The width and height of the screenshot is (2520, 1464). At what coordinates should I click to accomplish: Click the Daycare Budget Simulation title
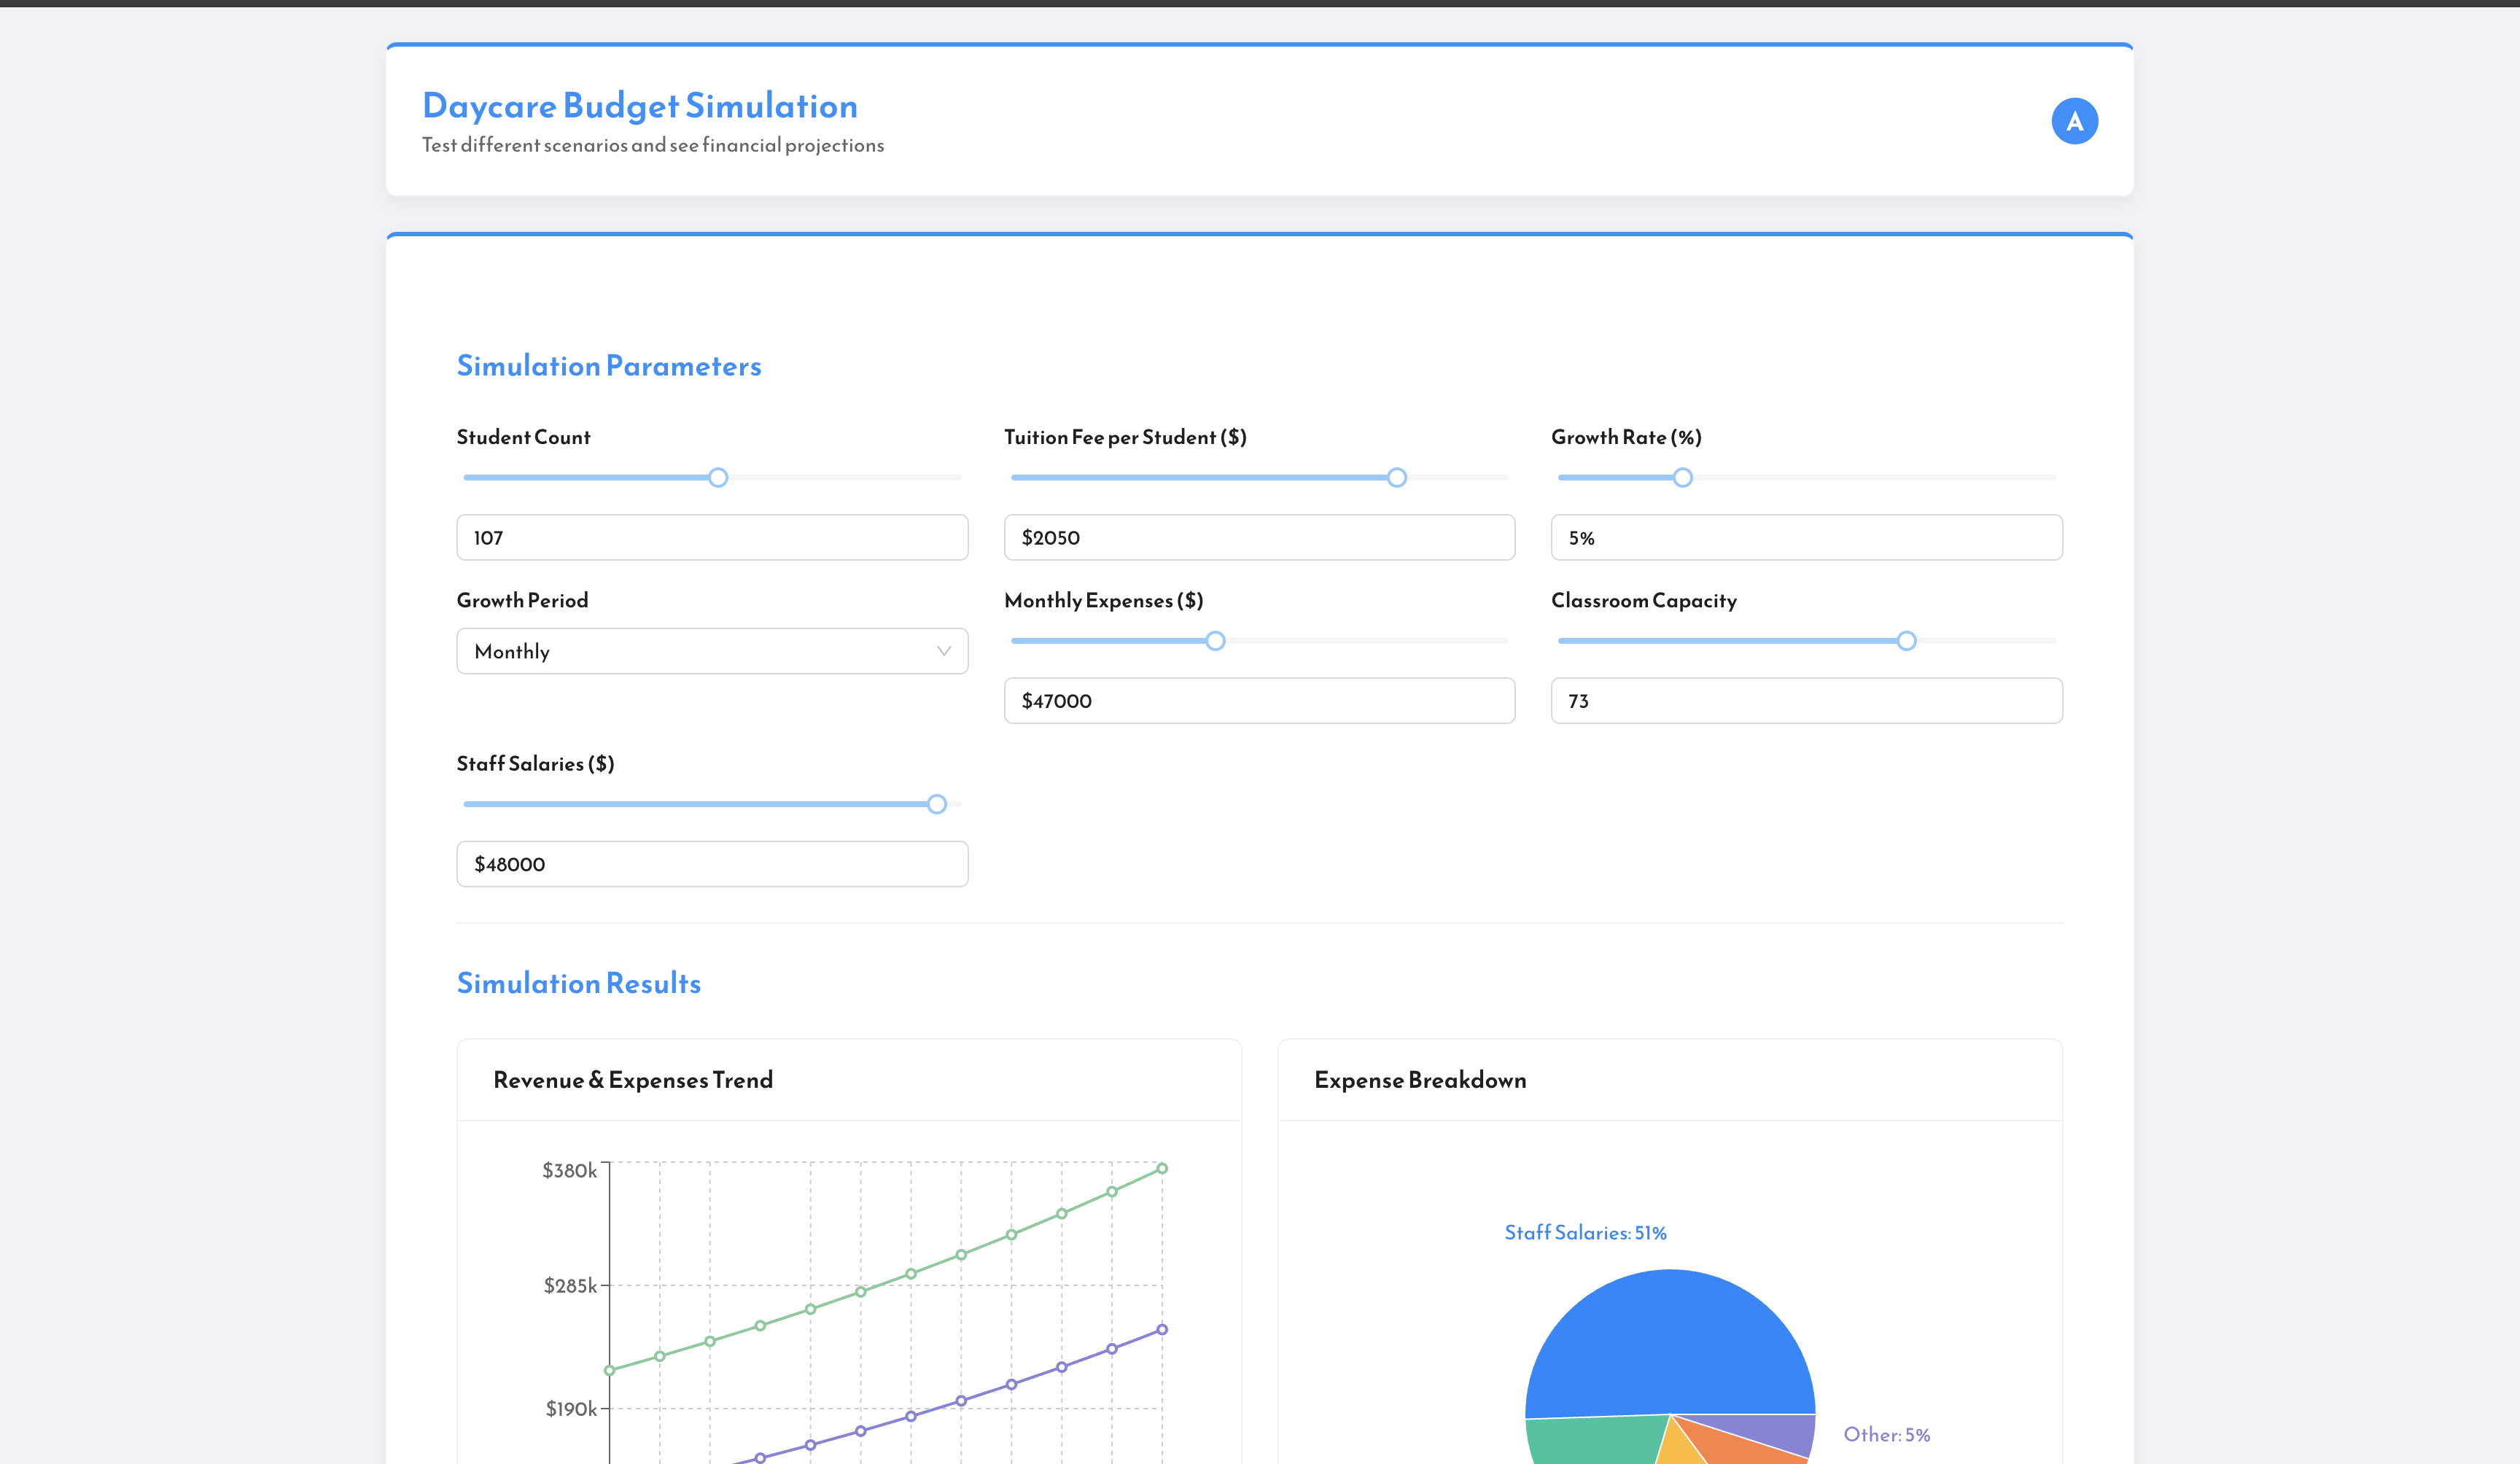[640, 106]
